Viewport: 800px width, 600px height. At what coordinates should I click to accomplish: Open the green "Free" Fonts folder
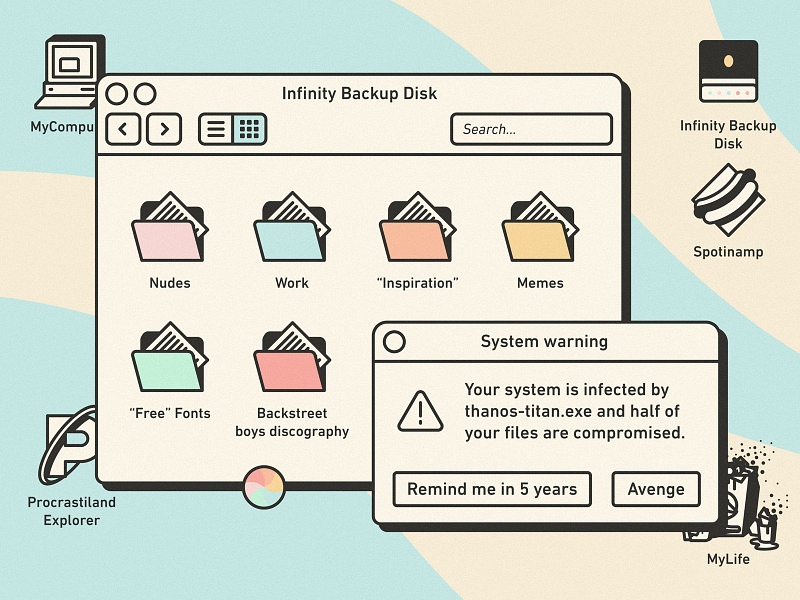[x=169, y=357]
